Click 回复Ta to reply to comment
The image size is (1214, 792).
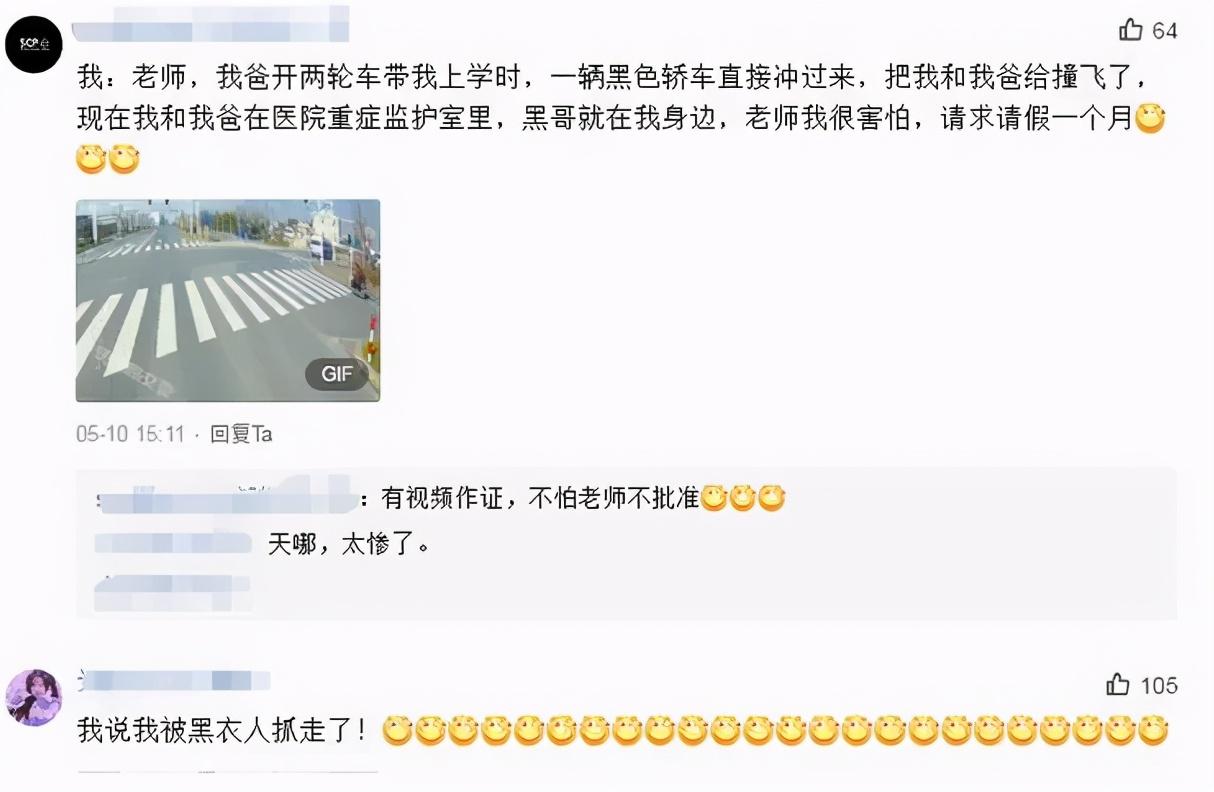241,434
